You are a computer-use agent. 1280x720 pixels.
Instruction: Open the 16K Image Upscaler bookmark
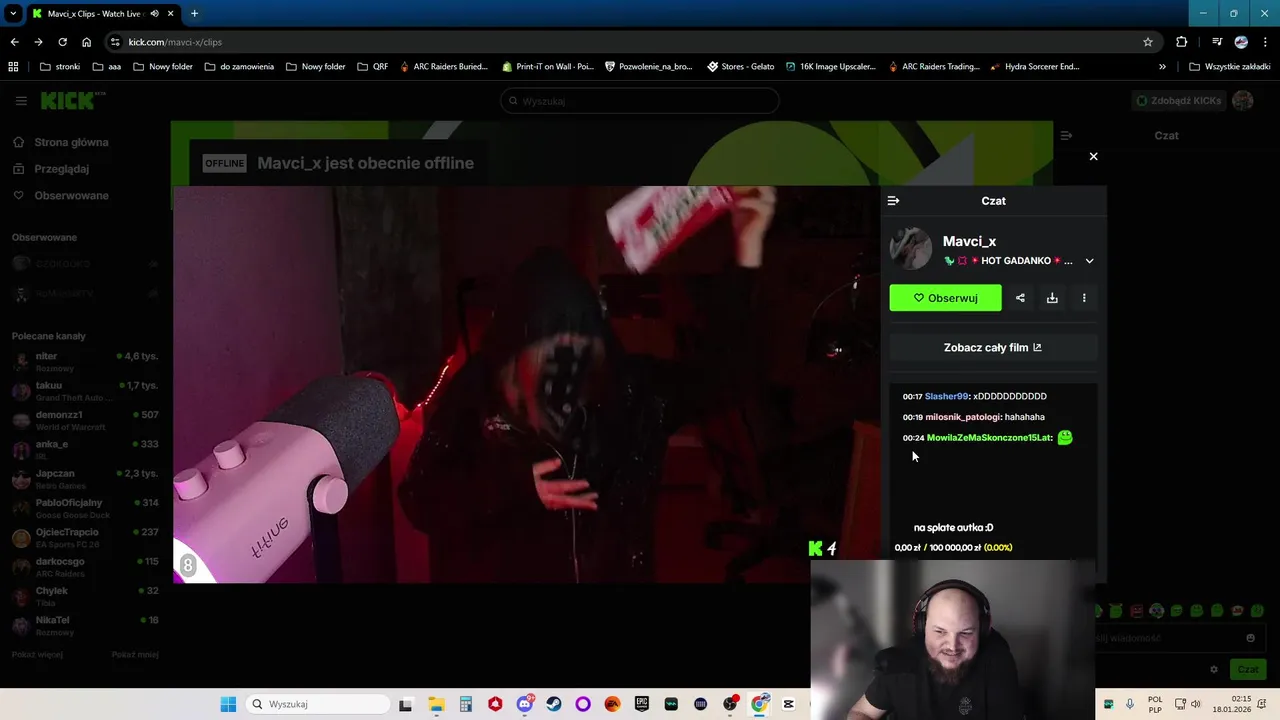pos(830,67)
